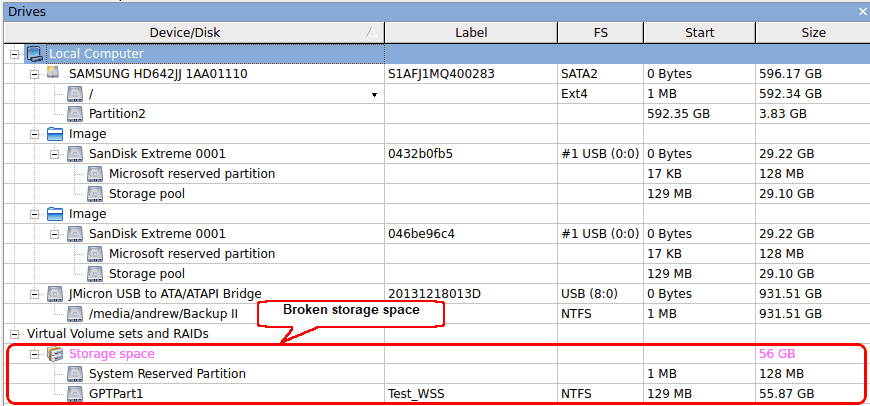Collapse the Storage space node
The width and height of the screenshot is (870, 406).
35,354
